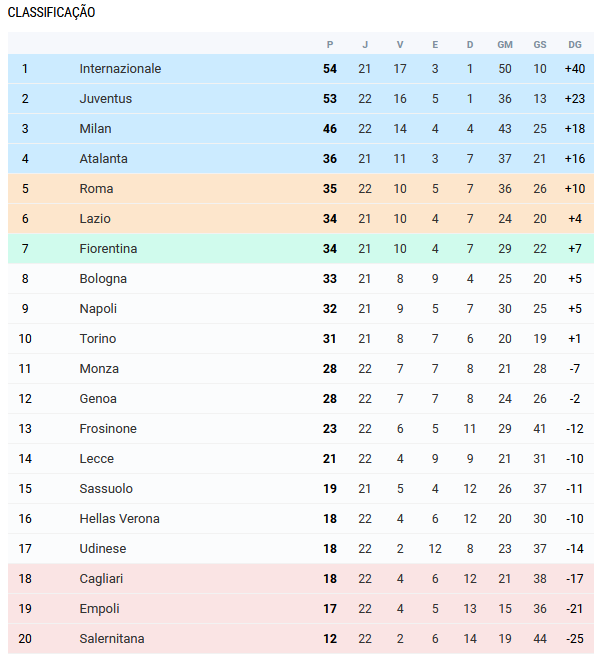Select the Frosinone team link
594x656 pixels.
(108, 429)
